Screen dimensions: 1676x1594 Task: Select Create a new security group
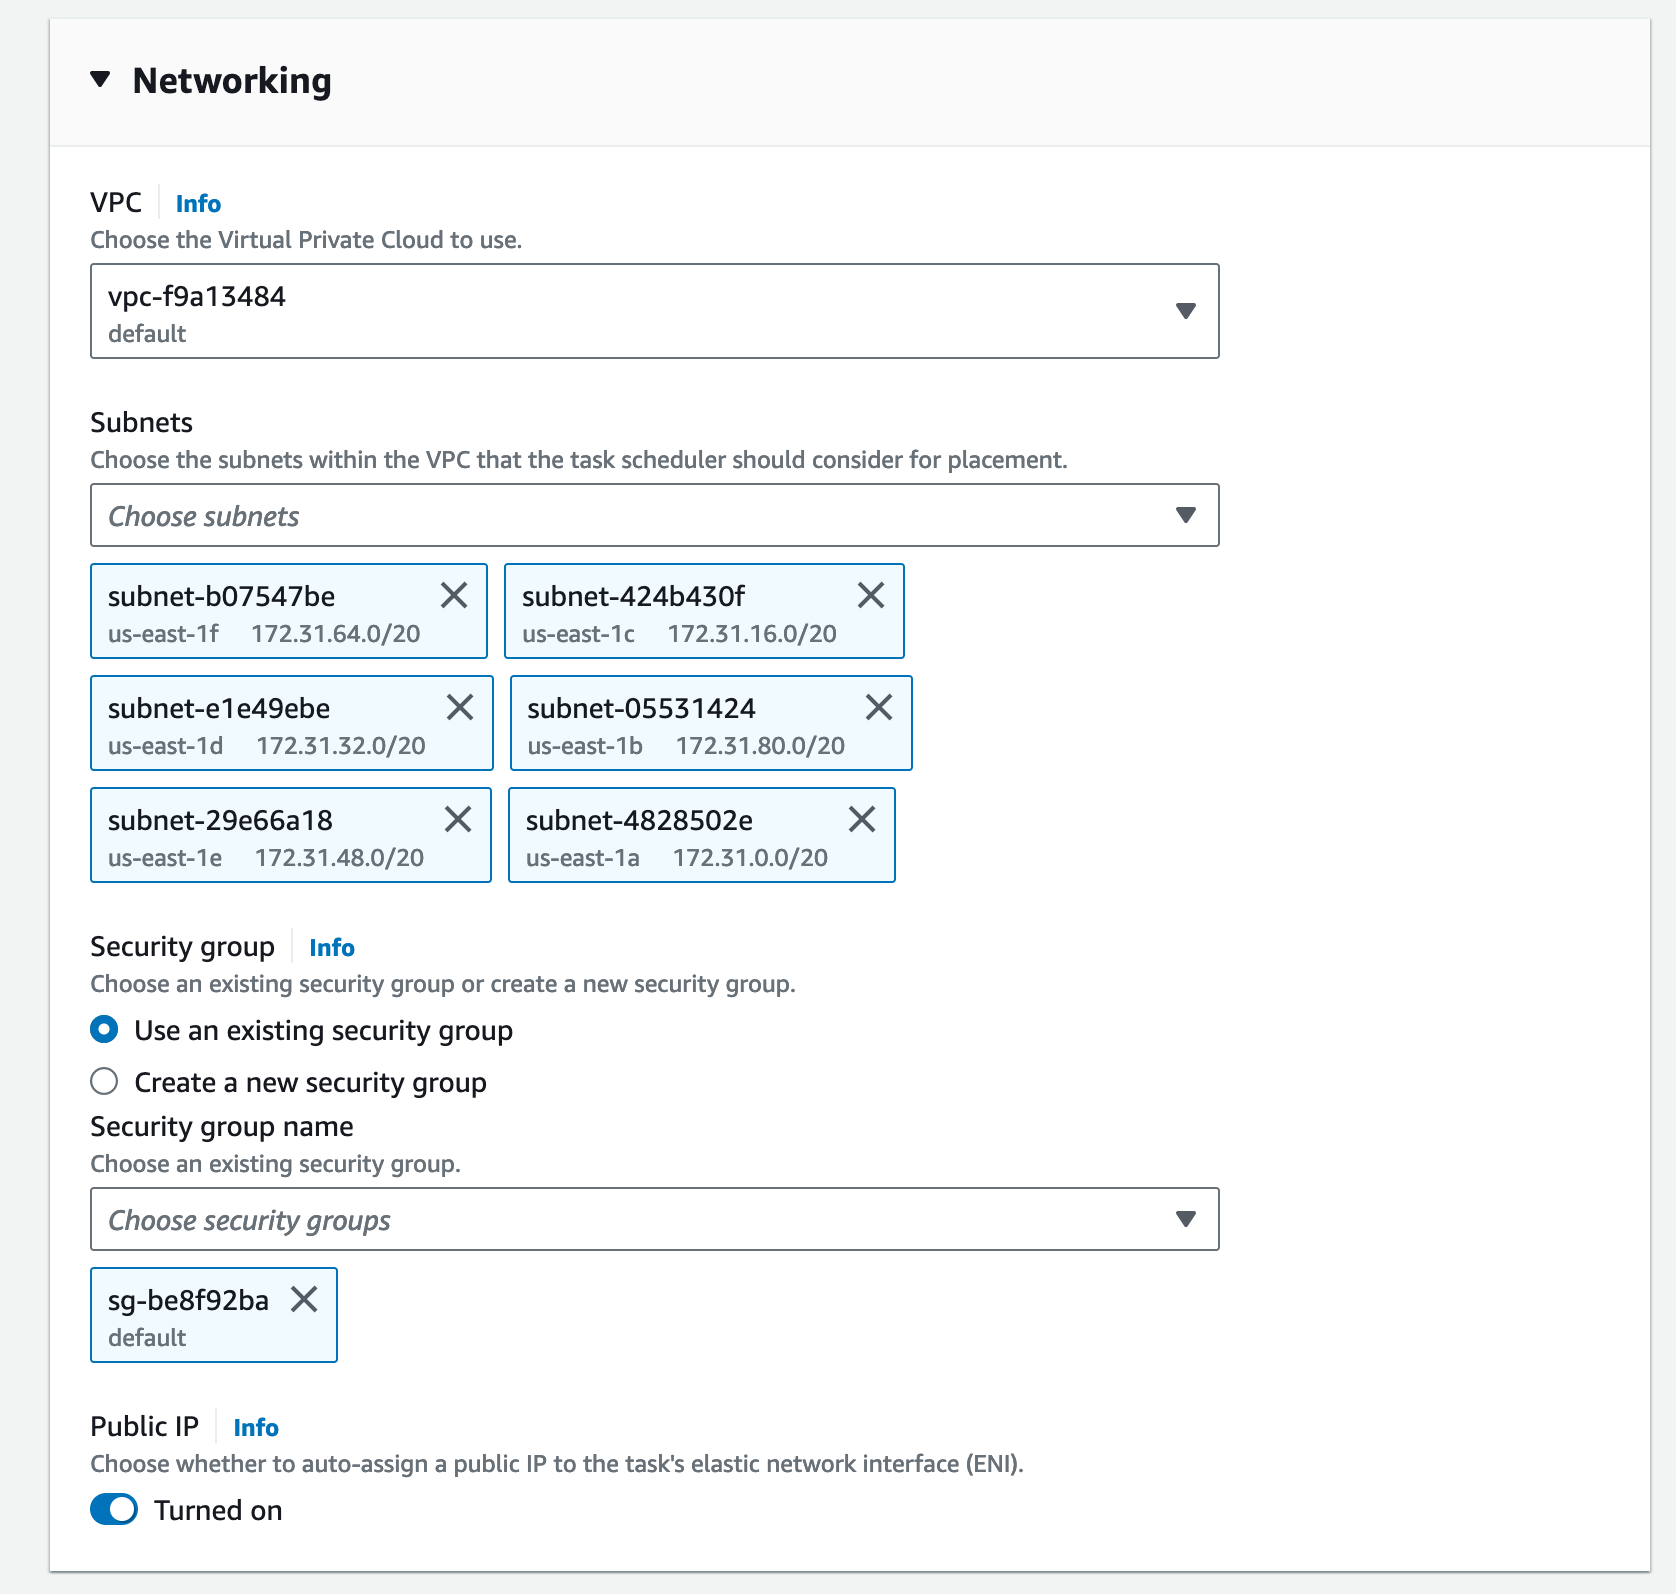104,1082
